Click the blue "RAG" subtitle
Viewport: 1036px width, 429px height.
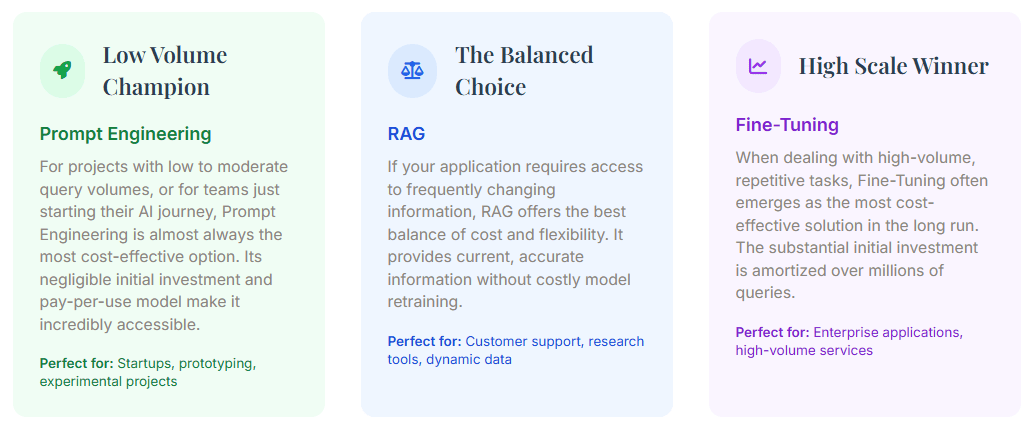click(x=406, y=134)
